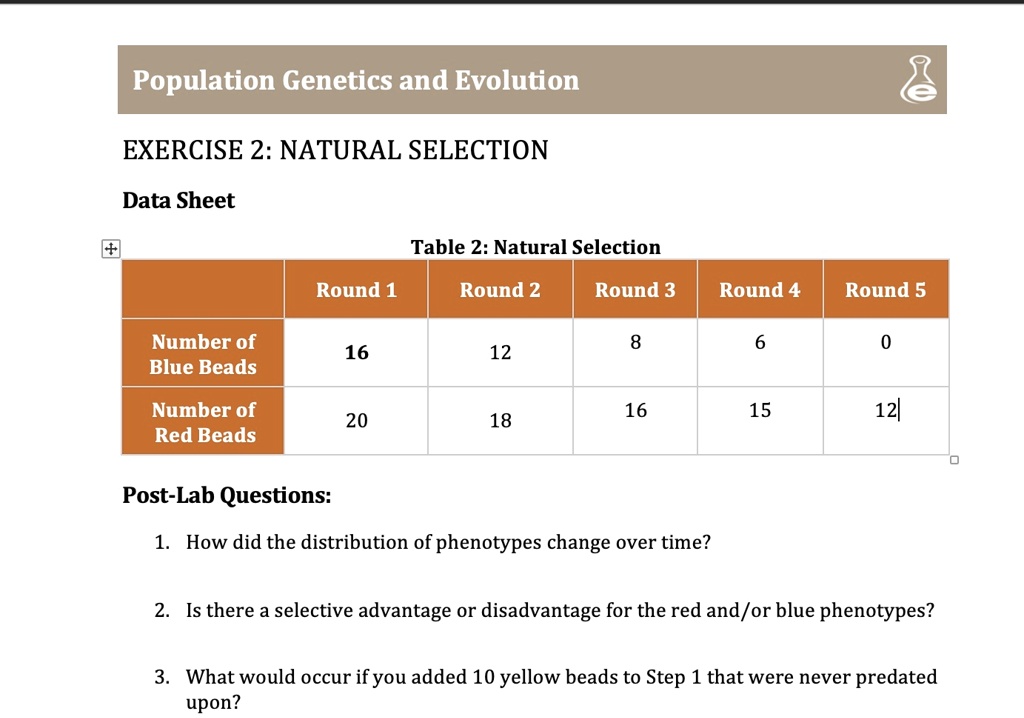Click Blue Beads Round 1 cell with 16
The height and width of the screenshot is (718, 1024).
pyautogui.click(x=356, y=353)
